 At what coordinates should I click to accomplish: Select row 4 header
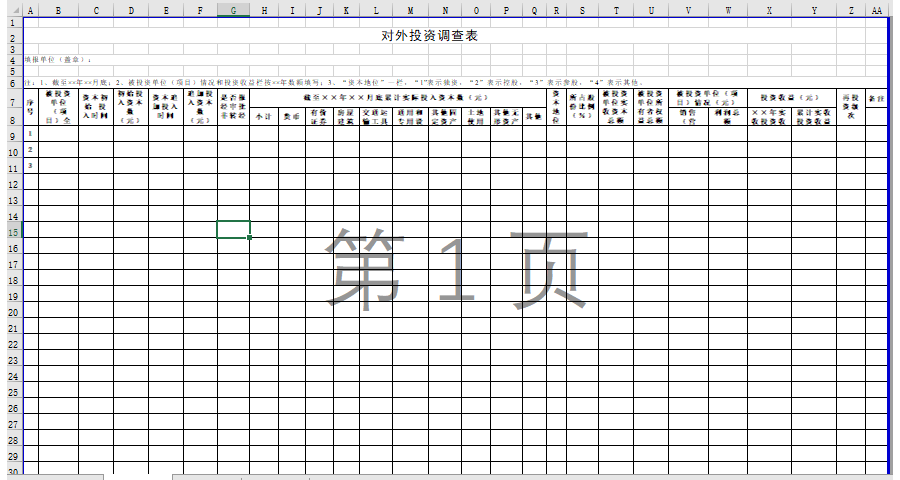point(13,60)
